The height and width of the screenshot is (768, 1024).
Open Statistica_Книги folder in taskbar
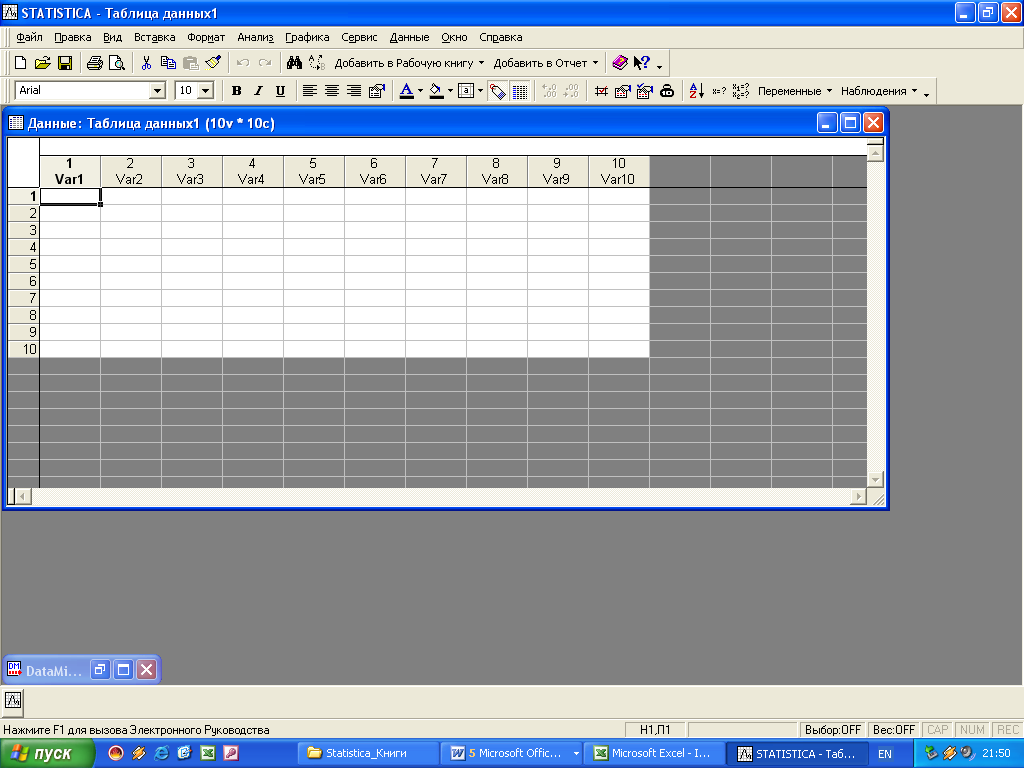pyautogui.click(x=368, y=753)
